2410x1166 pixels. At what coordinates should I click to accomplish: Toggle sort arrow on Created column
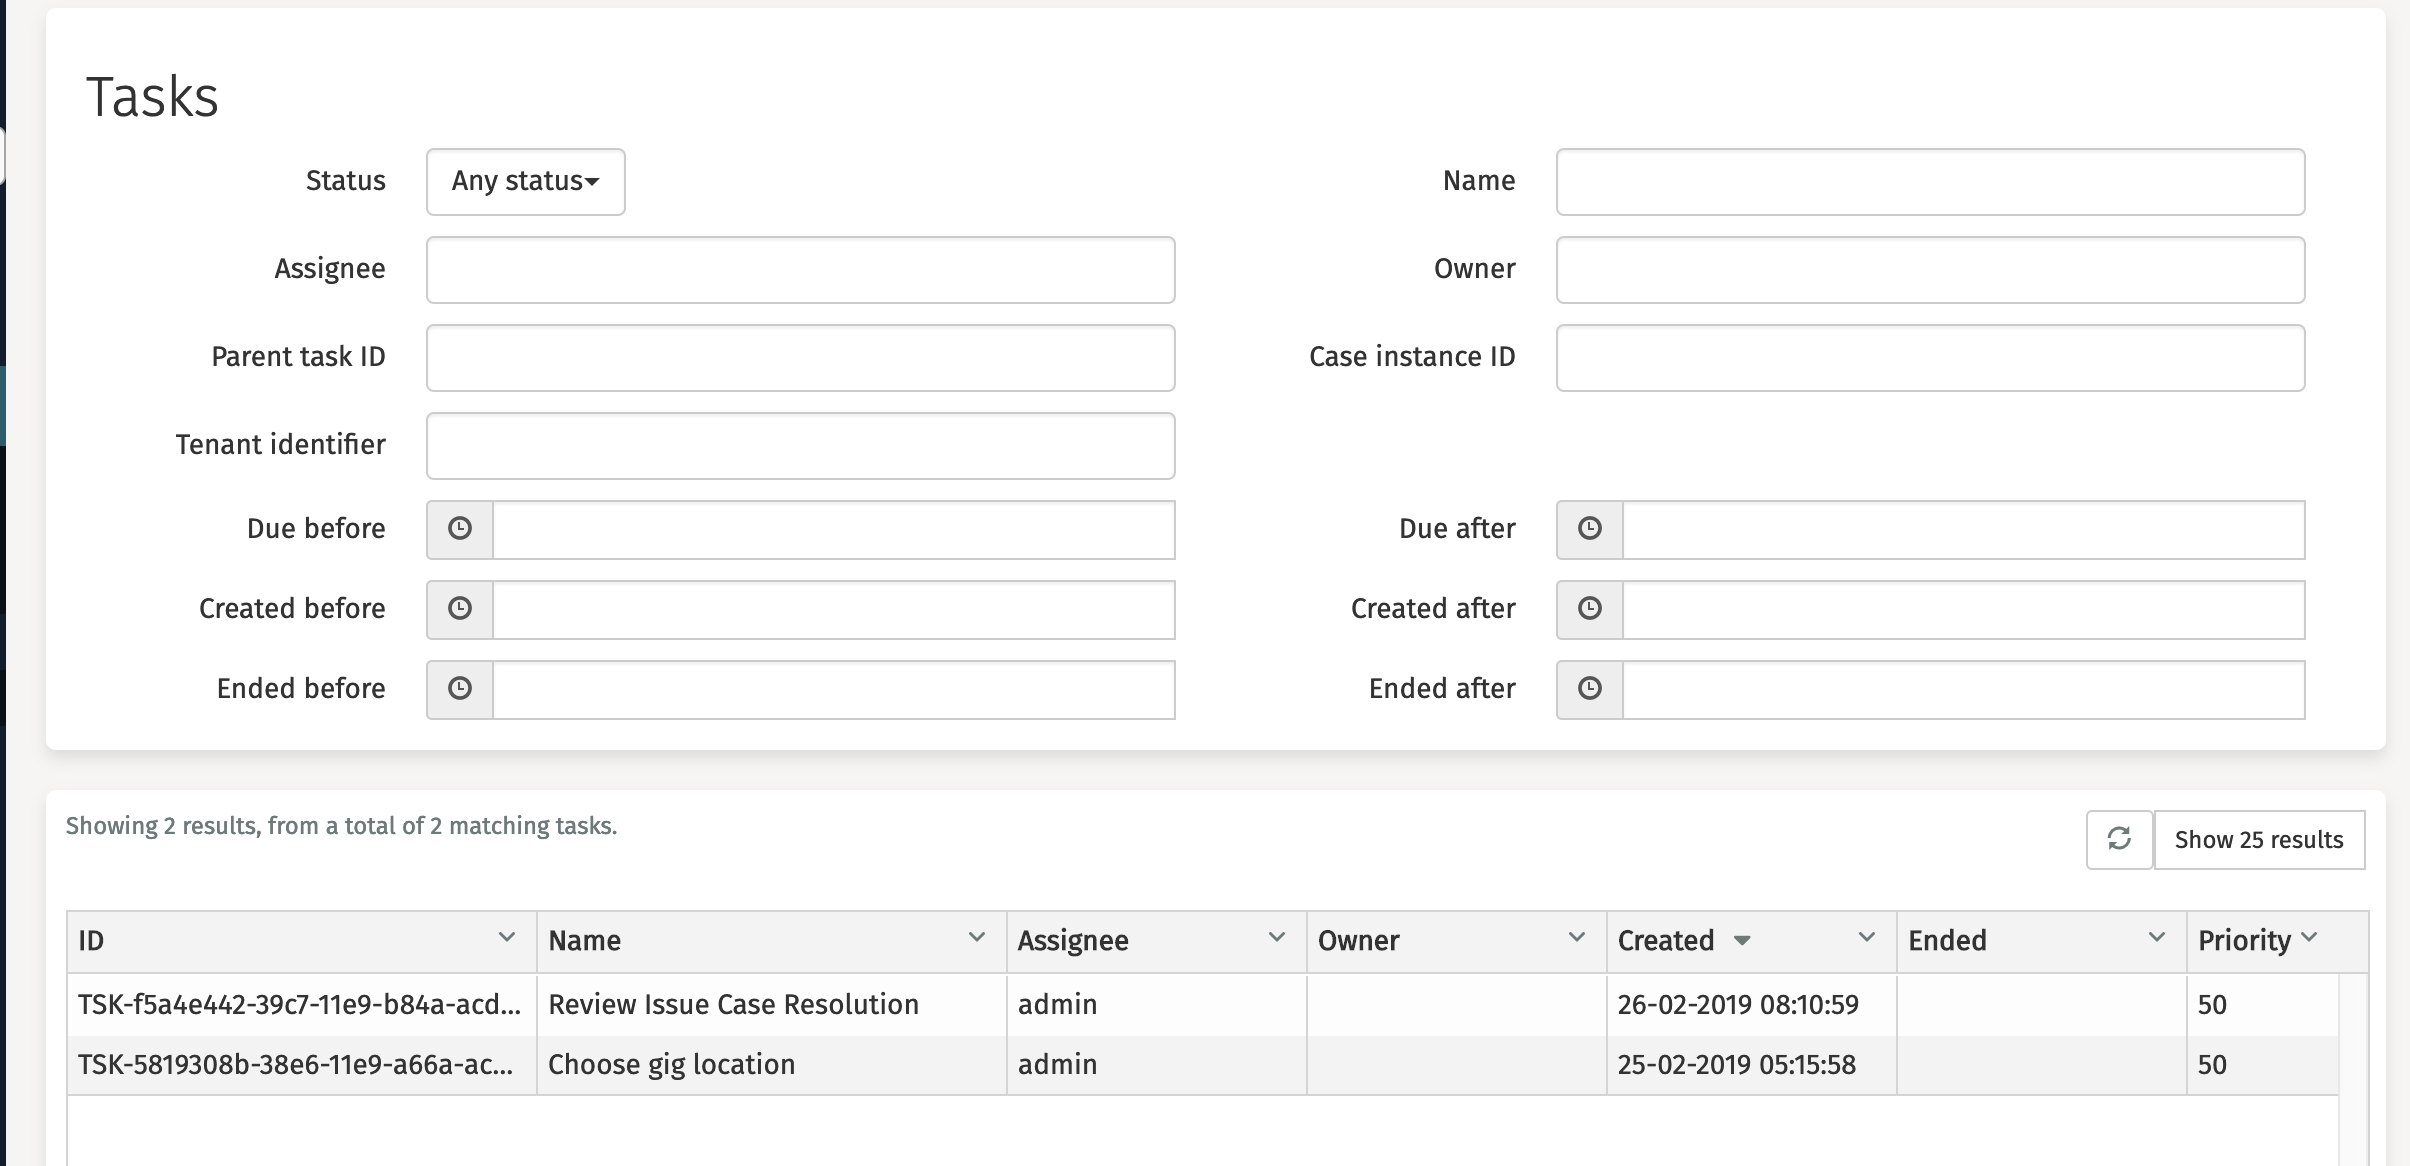click(x=1742, y=941)
